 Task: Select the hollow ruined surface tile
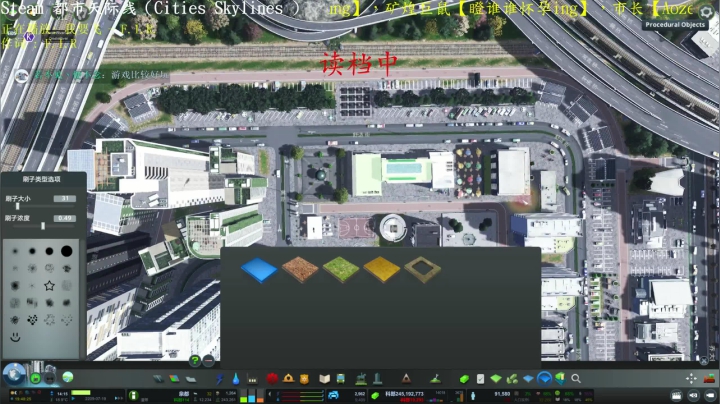tap(422, 269)
